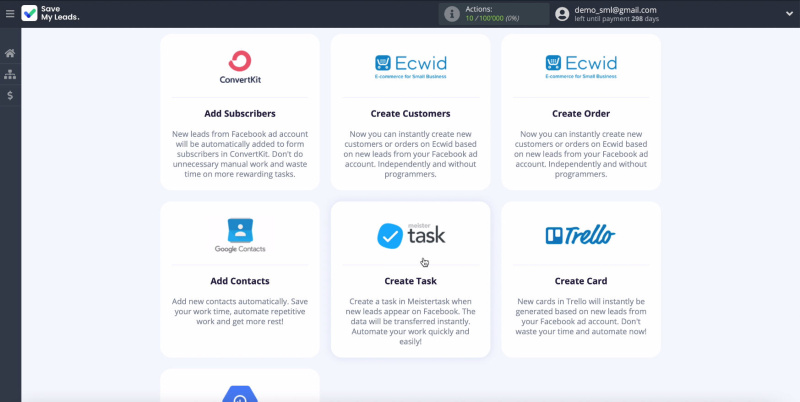Select the Create Task template
This screenshot has width=800, height=402.
(x=410, y=281)
